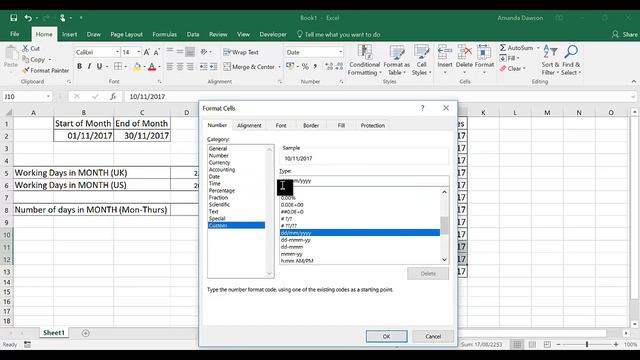Screen dimensions: 640x360
Task: Open the File menu
Action: (x=15, y=34)
